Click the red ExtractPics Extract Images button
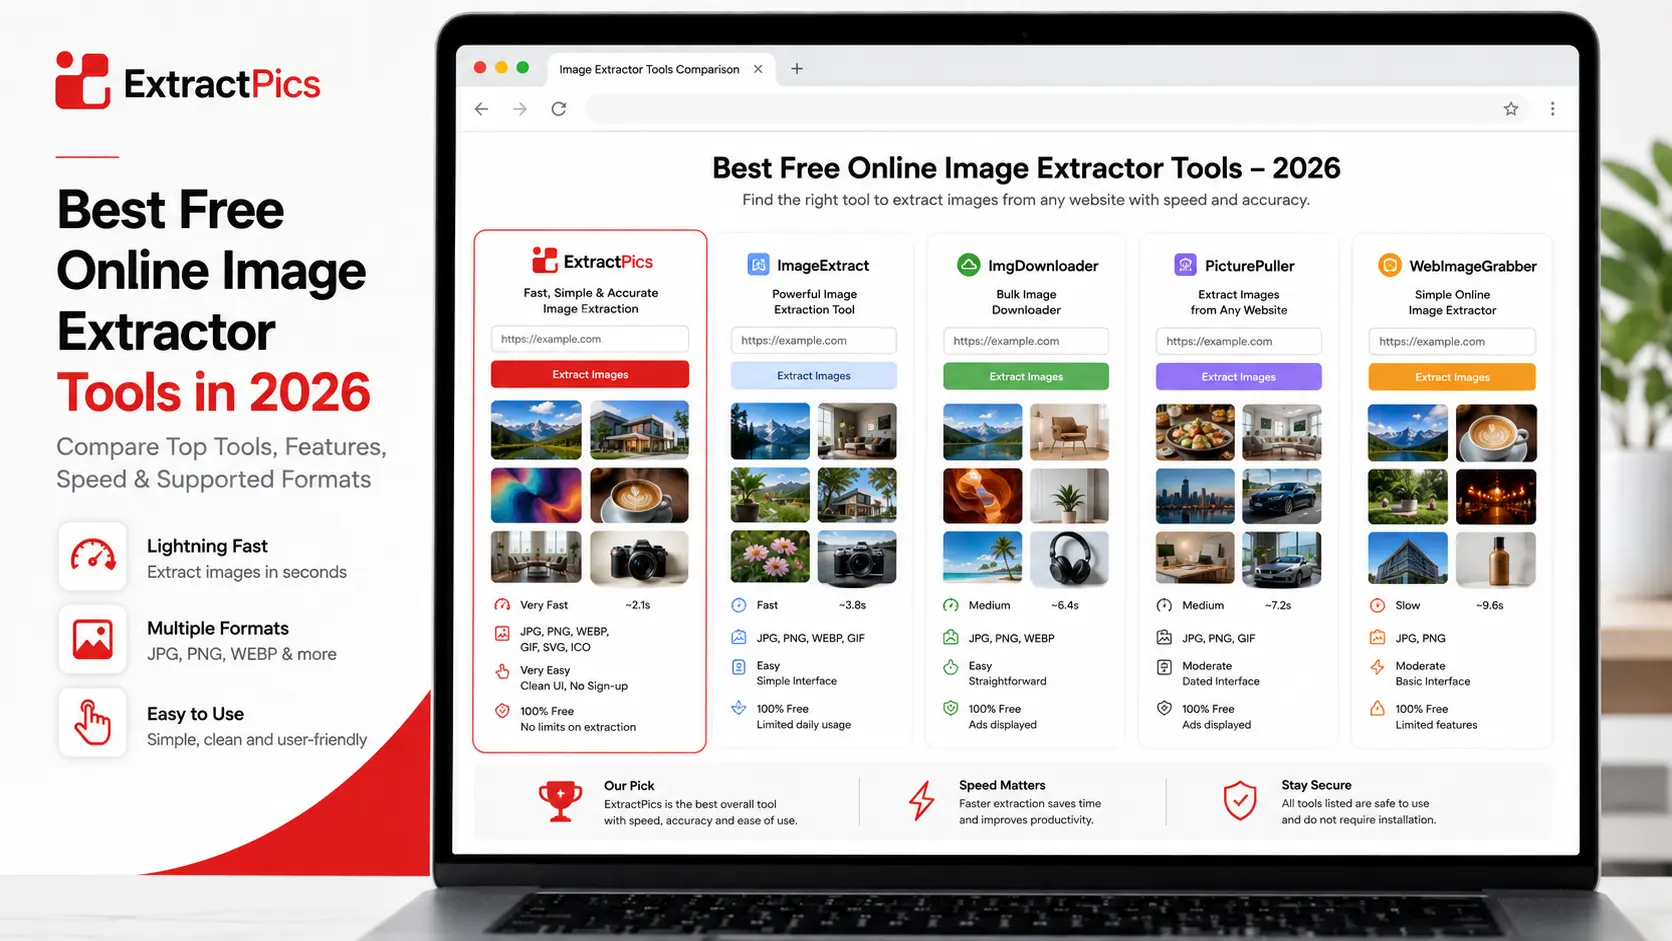This screenshot has height=941, width=1672. 590,374
